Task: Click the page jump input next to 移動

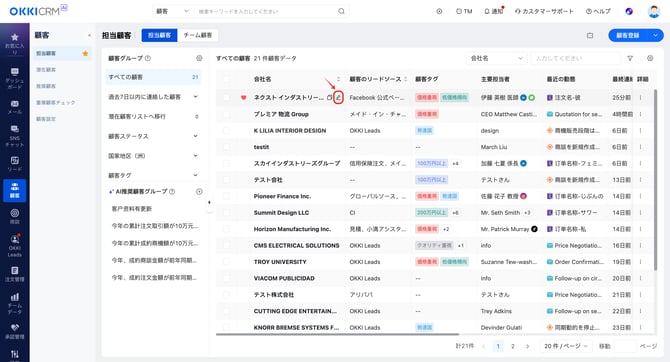Action: point(625,346)
